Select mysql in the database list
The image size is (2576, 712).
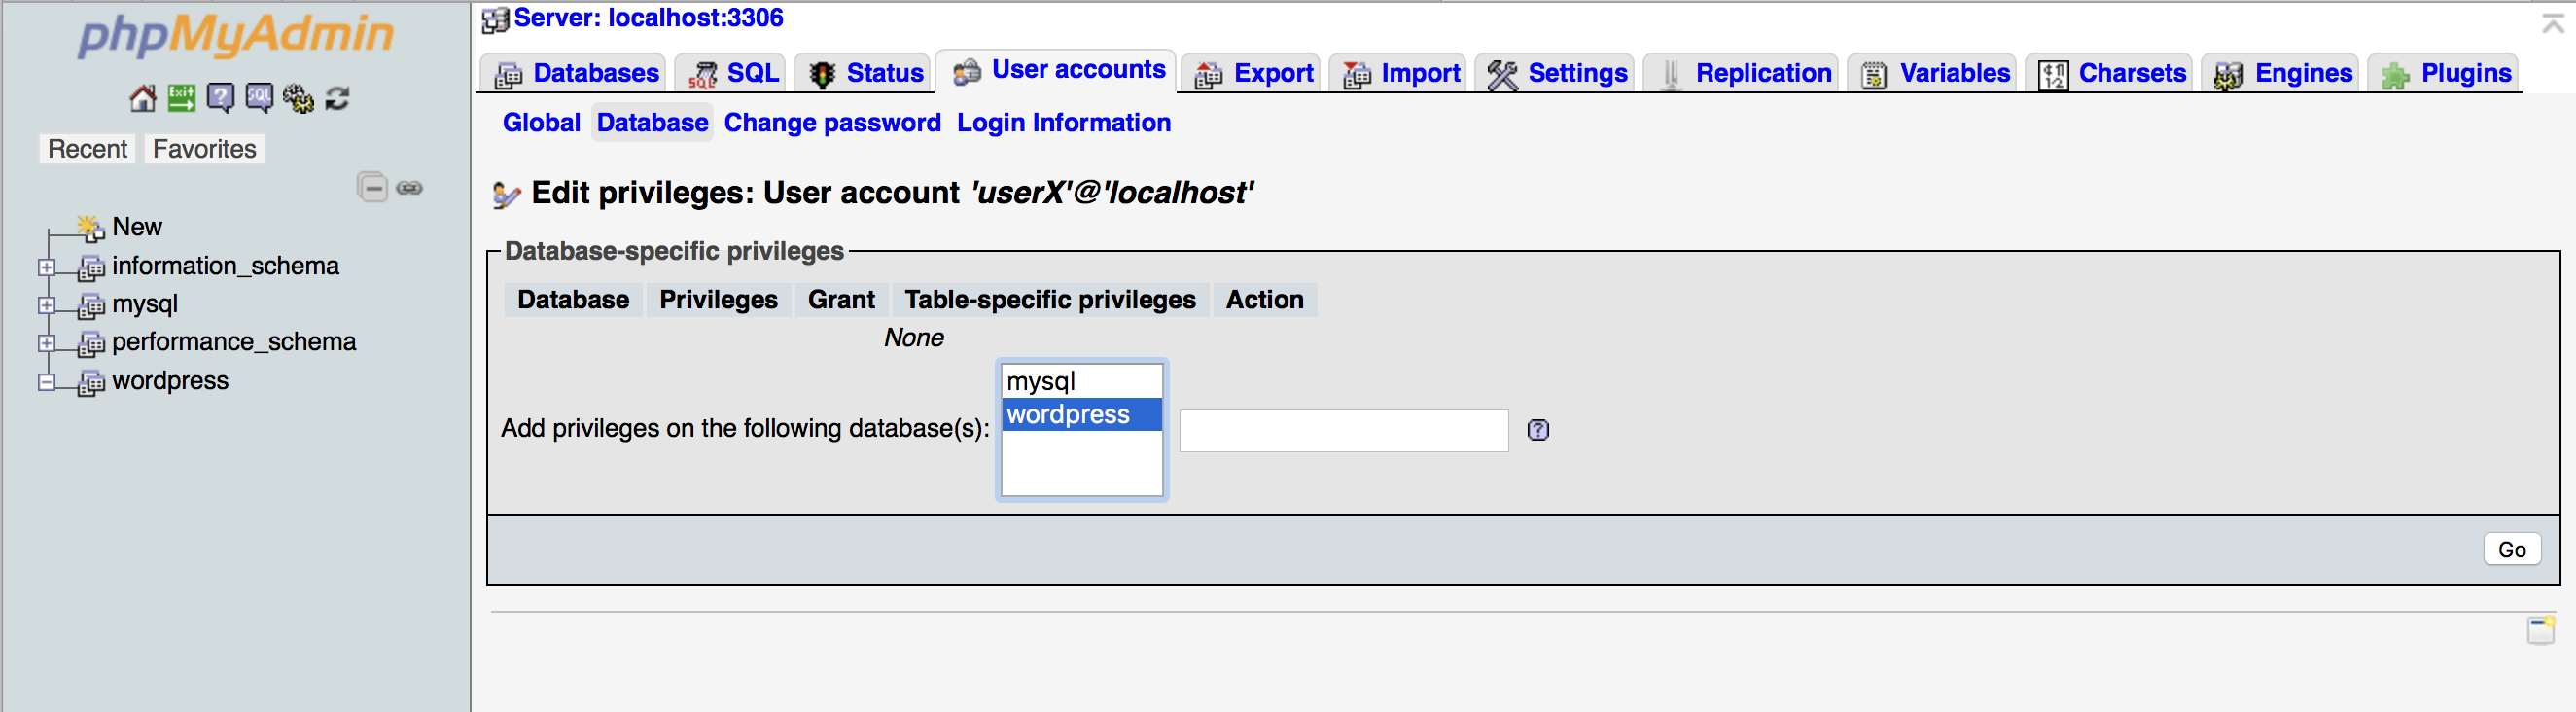(x=1082, y=381)
